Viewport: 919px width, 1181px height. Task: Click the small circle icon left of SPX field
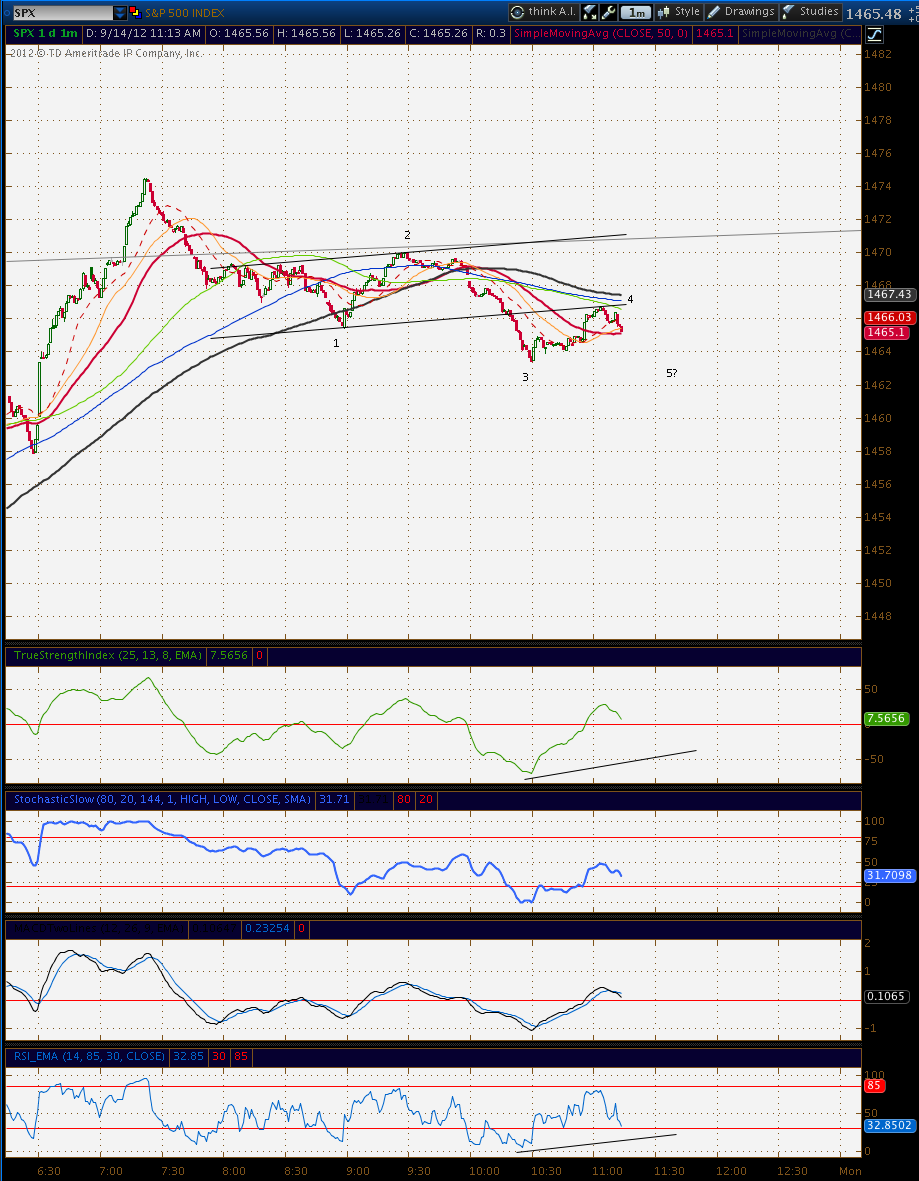point(6,13)
